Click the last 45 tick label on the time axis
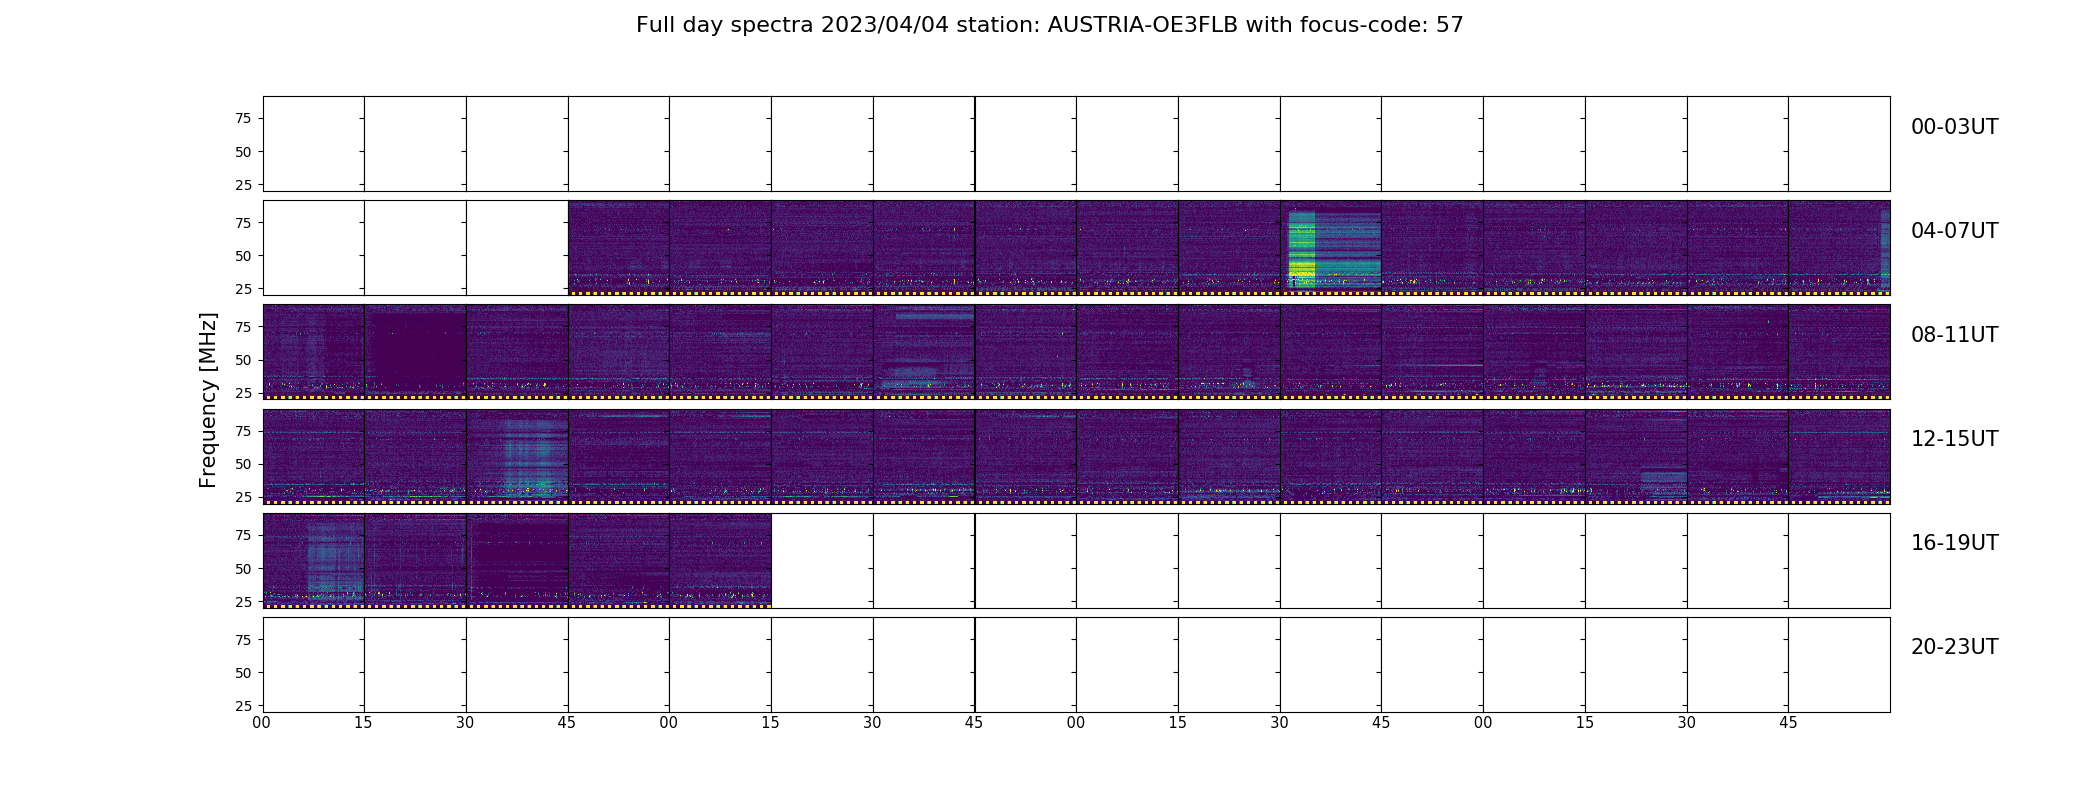Screen dimensions: 2100x800 point(1788,723)
